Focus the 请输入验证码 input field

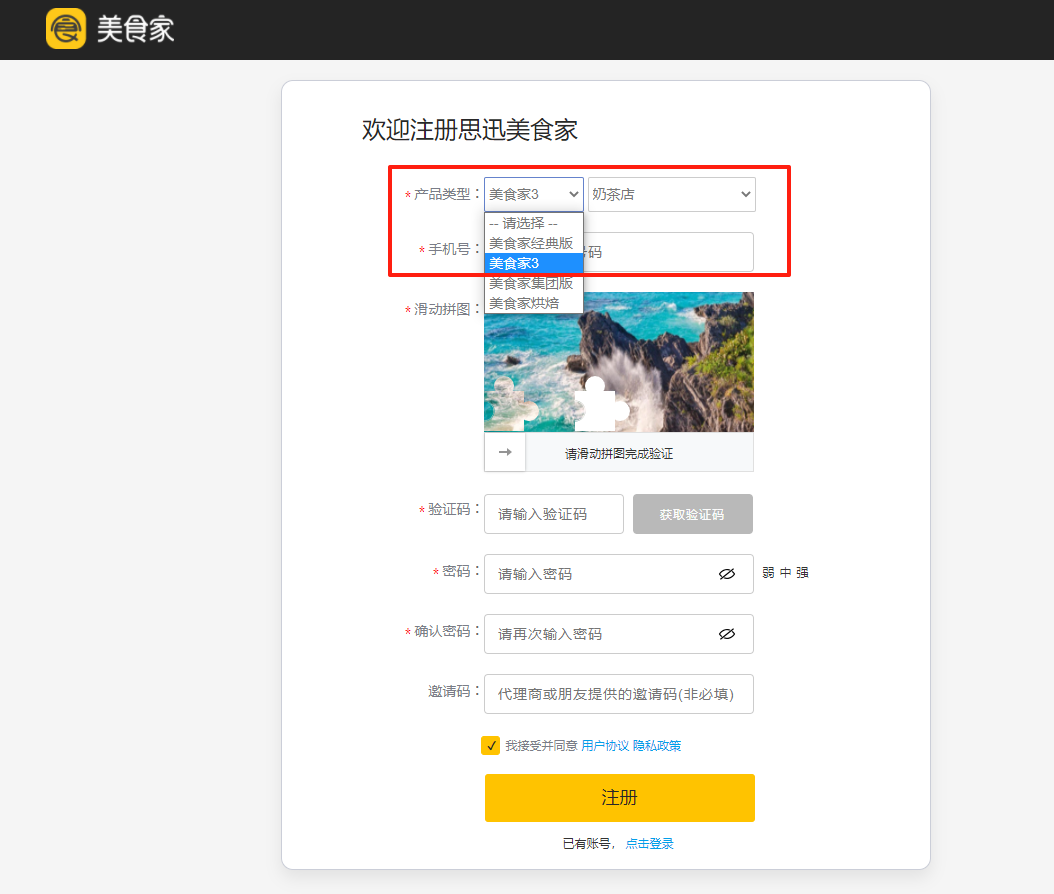(x=553, y=514)
